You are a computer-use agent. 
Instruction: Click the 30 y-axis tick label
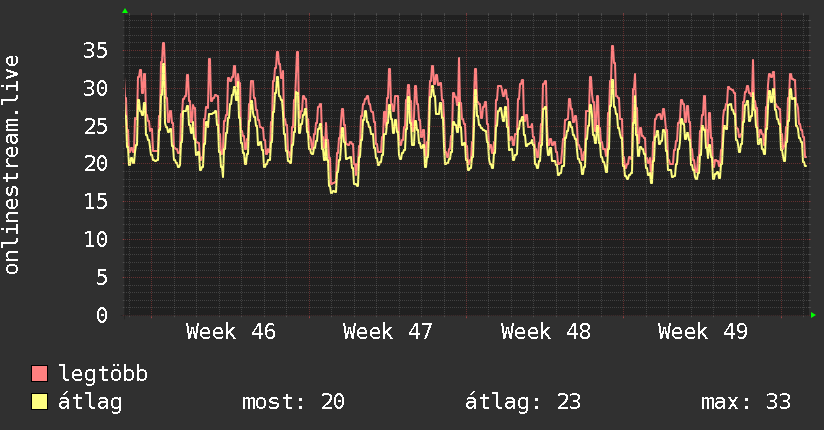tap(96, 88)
